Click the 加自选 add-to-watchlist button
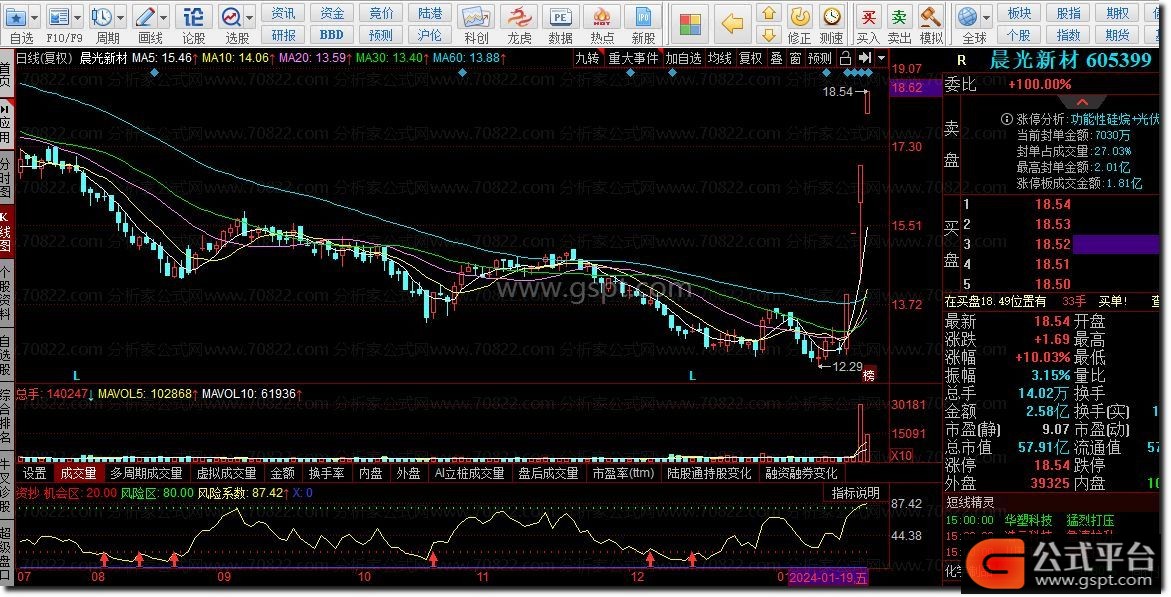 point(683,58)
